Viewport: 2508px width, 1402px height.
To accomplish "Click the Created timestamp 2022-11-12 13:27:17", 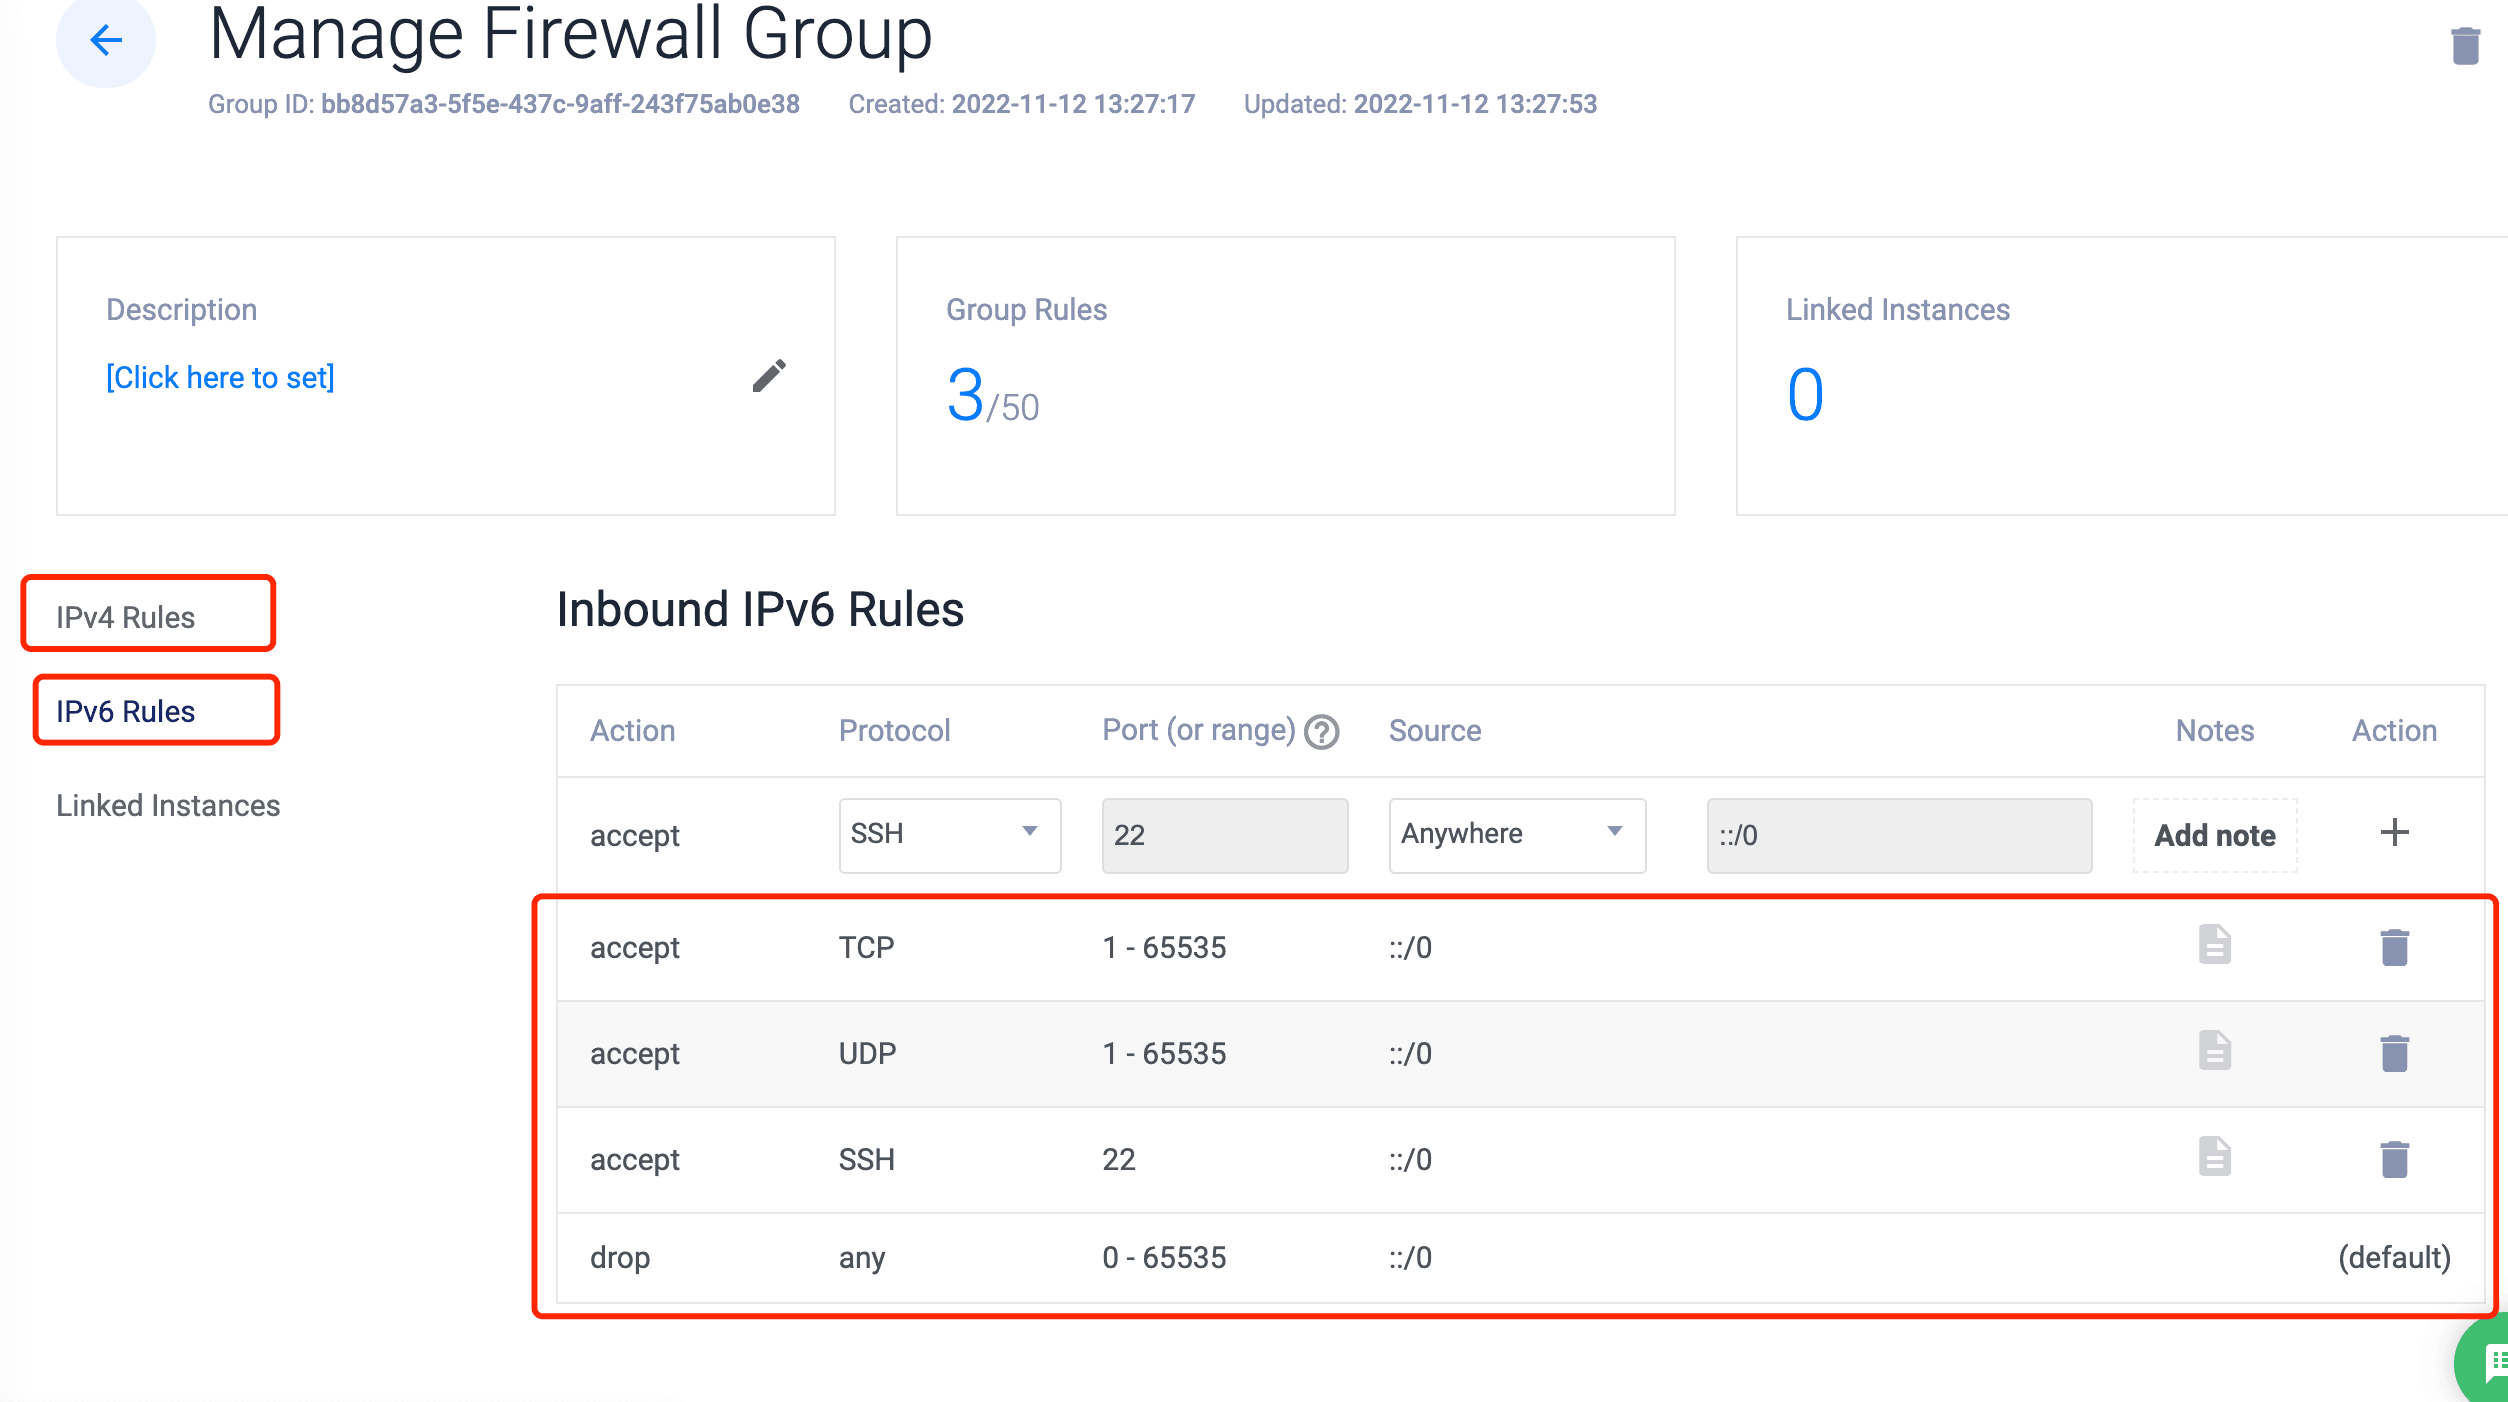I will [x=1073, y=104].
